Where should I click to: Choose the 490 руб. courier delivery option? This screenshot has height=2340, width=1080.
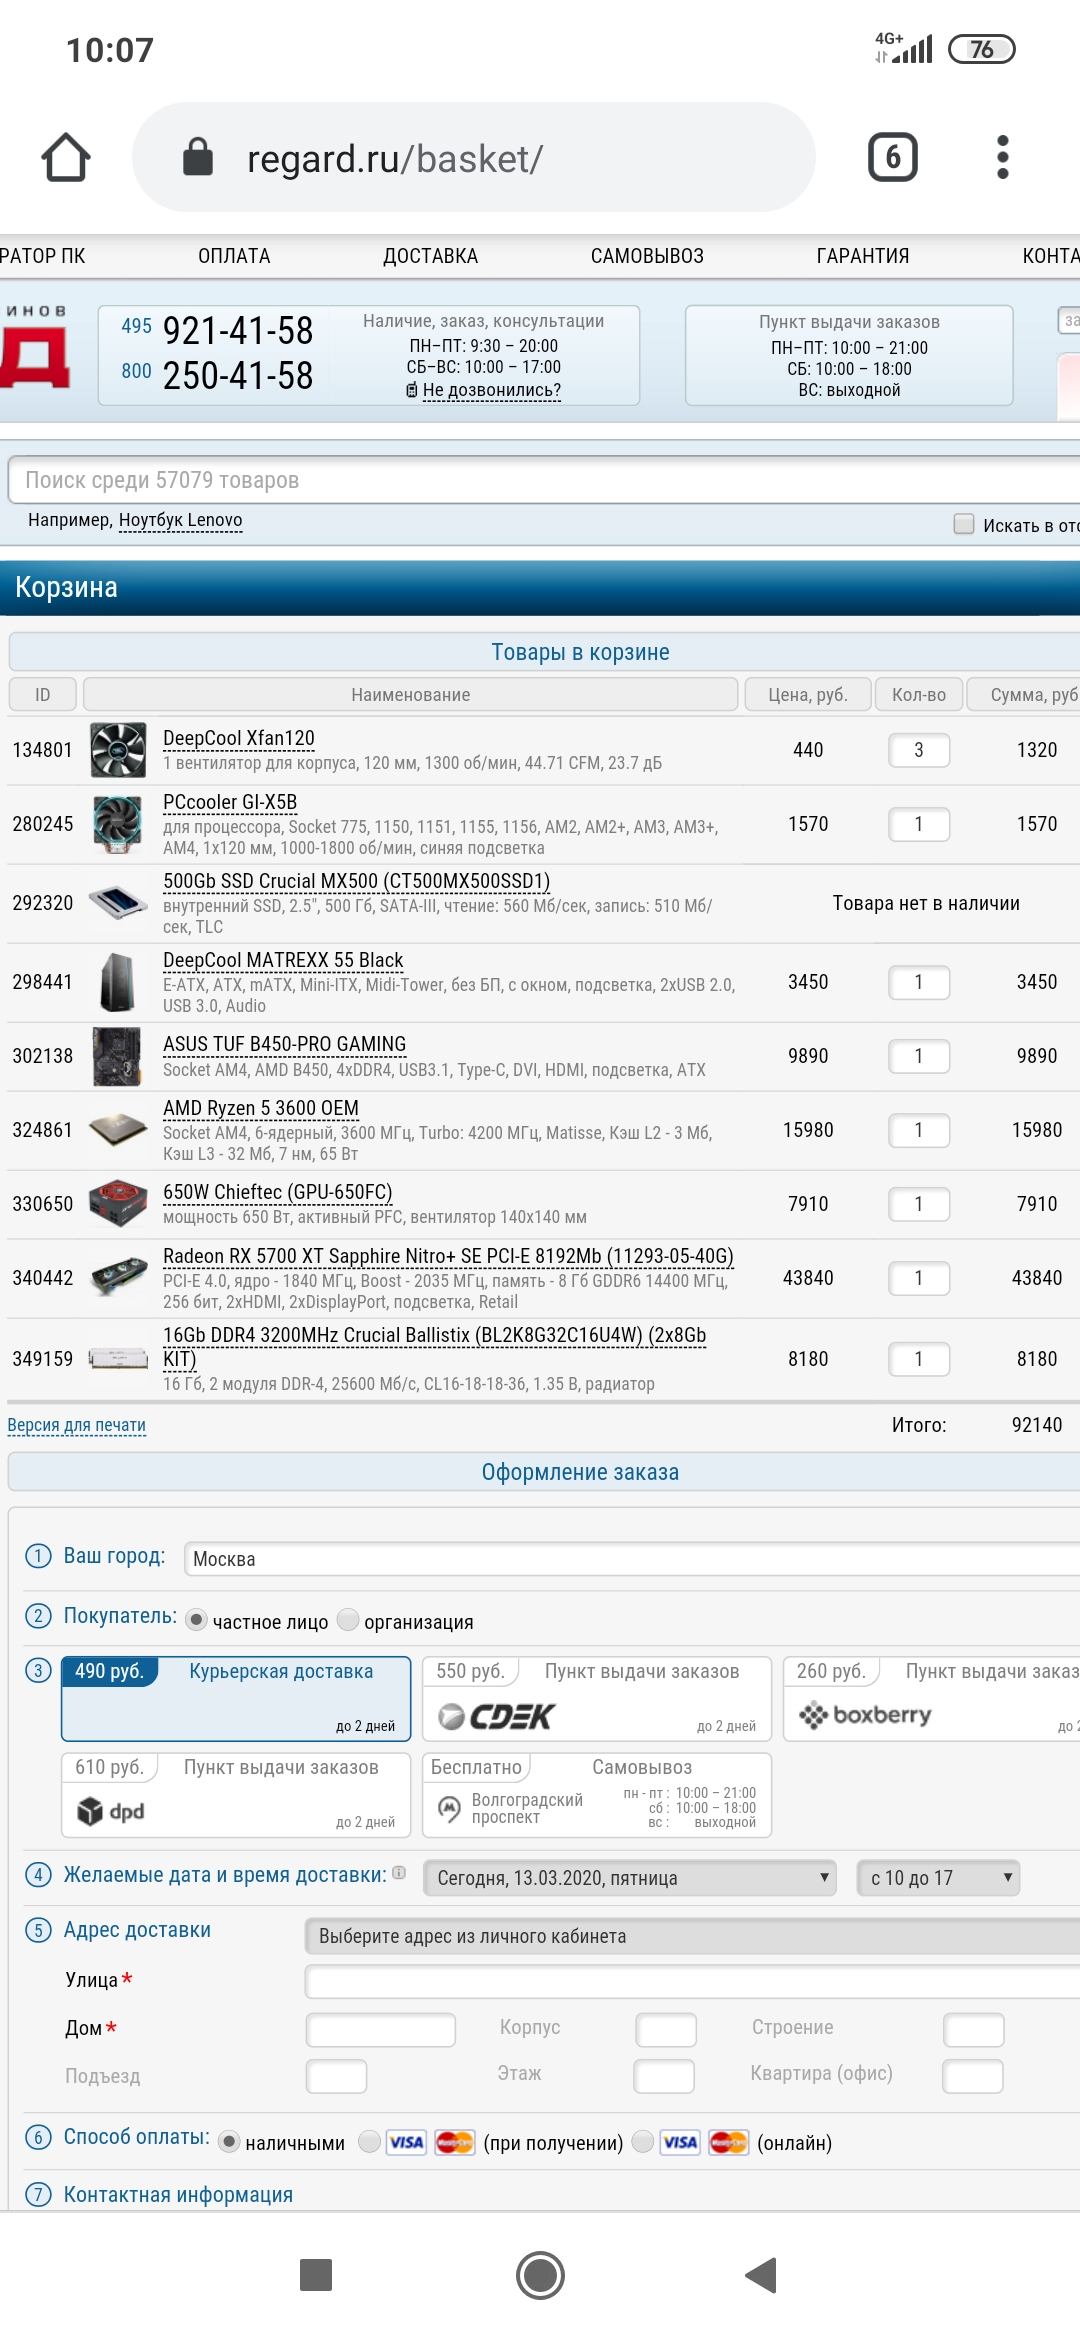(236, 1699)
